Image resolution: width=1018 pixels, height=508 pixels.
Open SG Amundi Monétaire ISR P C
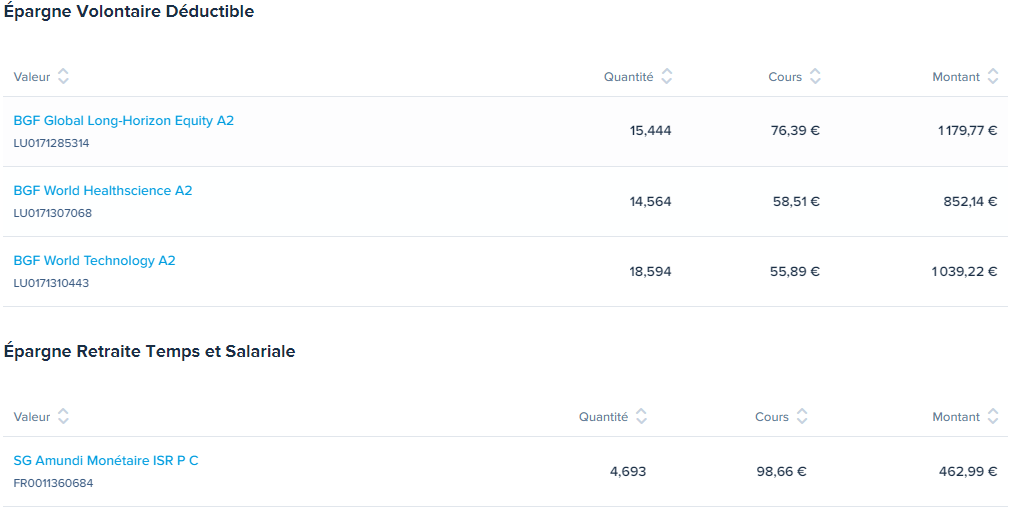click(x=106, y=461)
